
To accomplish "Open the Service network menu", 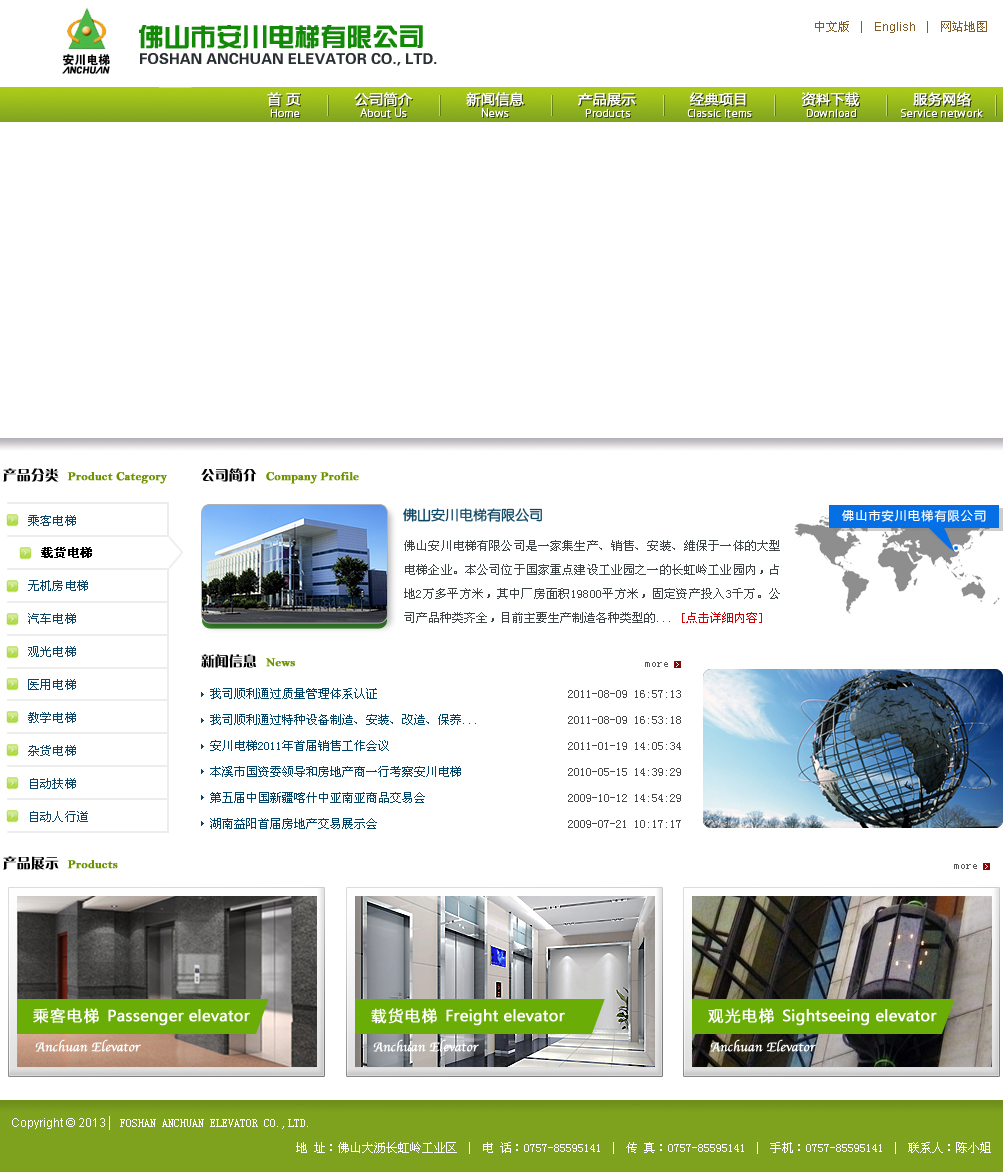I will coord(941,105).
